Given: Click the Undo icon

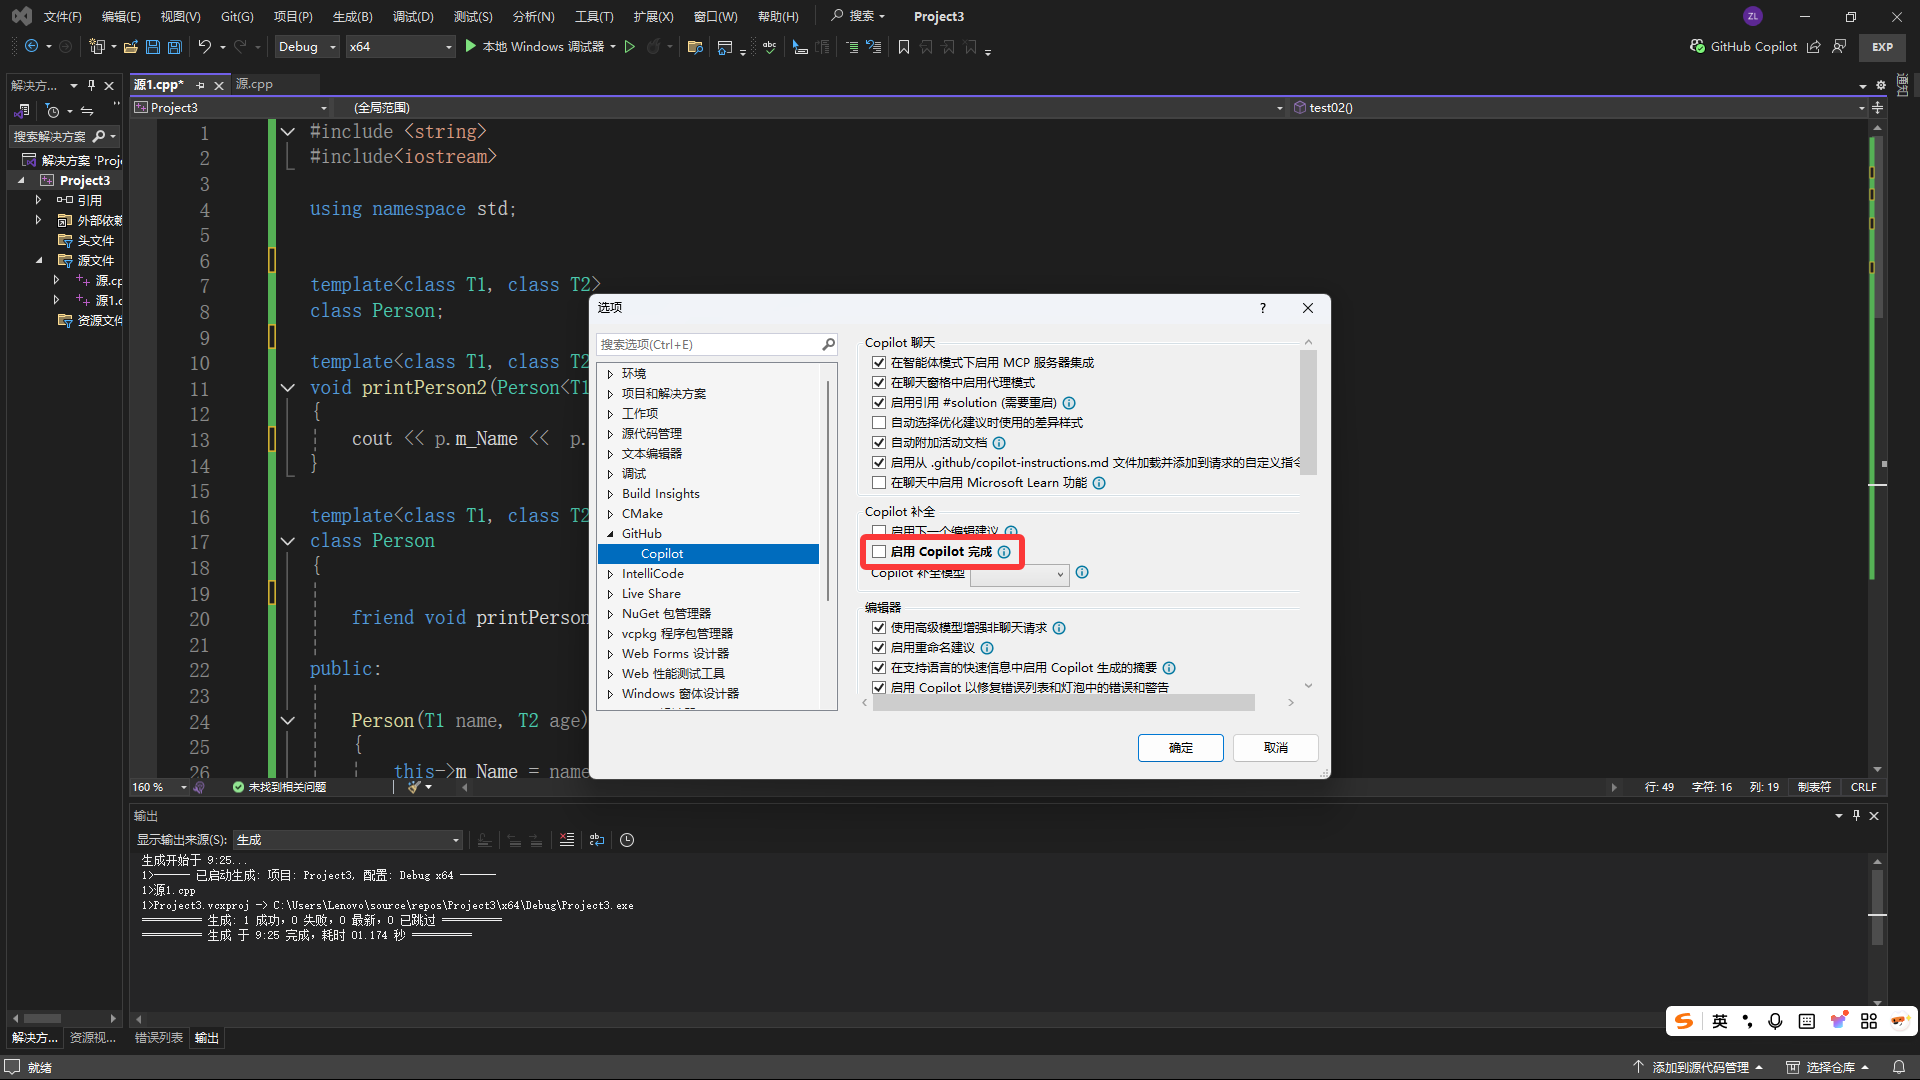Looking at the screenshot, I should [204, 46].
